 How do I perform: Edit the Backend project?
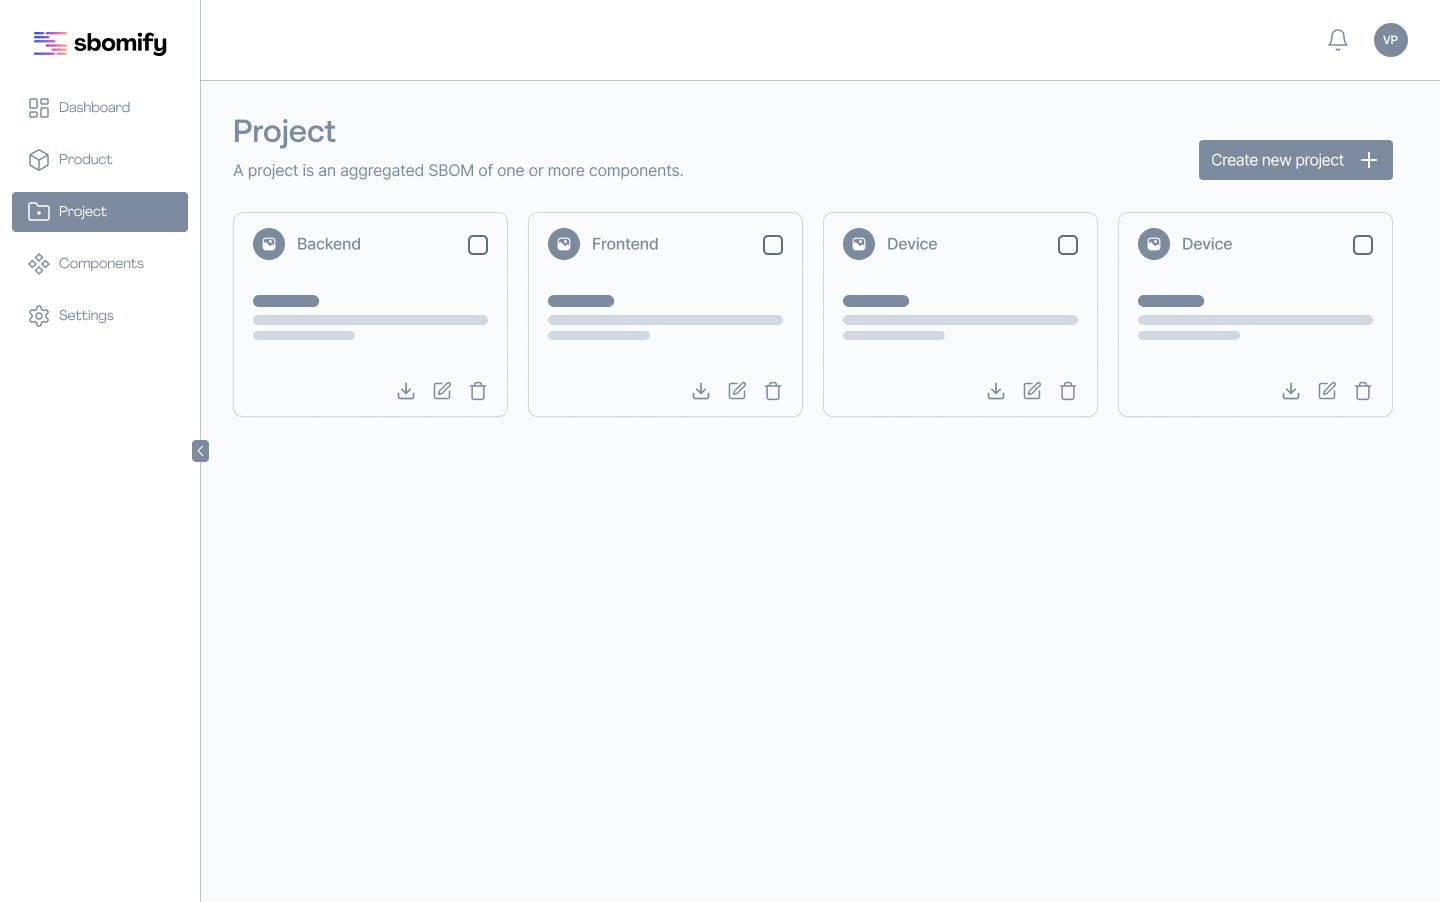pyautogui.click(x=442, y=391)
